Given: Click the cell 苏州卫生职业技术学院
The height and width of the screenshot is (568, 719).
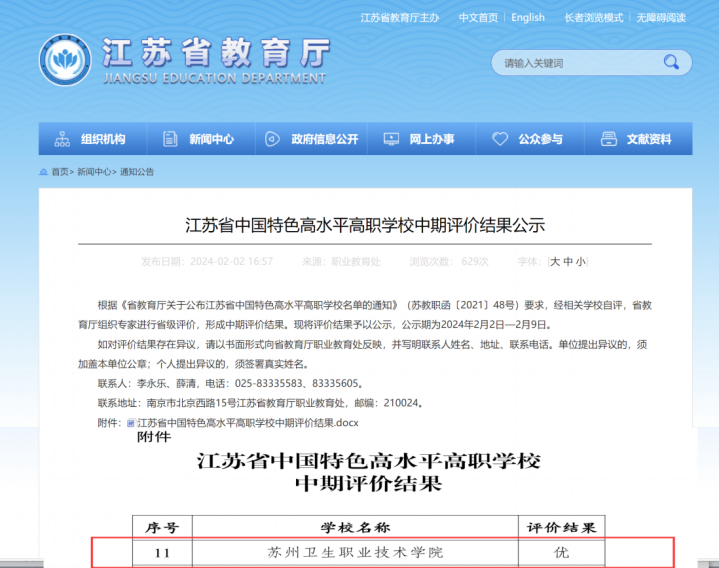Looking at the screenshot, I should tap(355, 553).
